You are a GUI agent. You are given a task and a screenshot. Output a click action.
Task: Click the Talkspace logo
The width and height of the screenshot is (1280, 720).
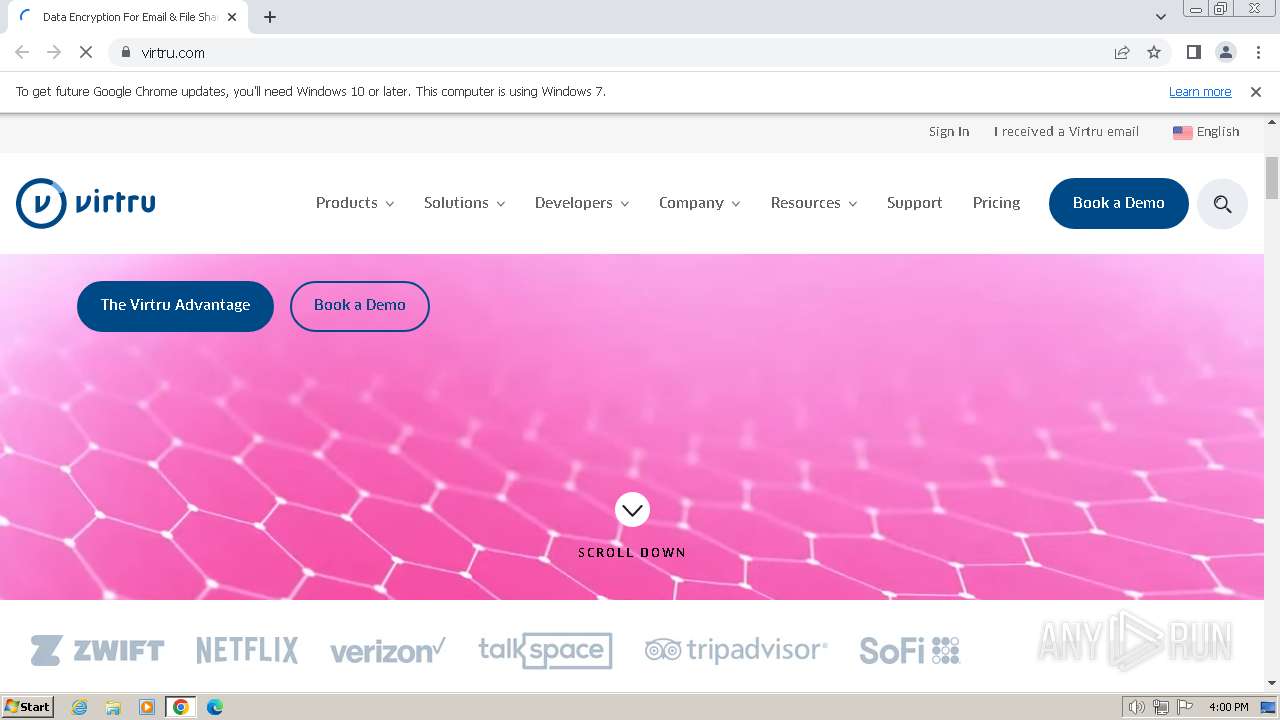coord(545,651)
